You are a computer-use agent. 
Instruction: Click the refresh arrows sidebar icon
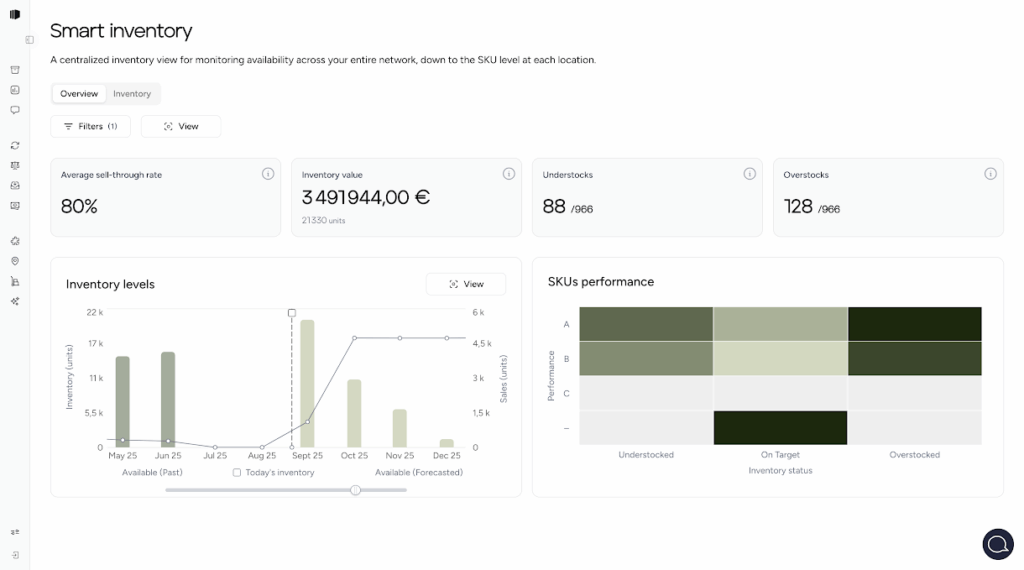pos(15,146)
